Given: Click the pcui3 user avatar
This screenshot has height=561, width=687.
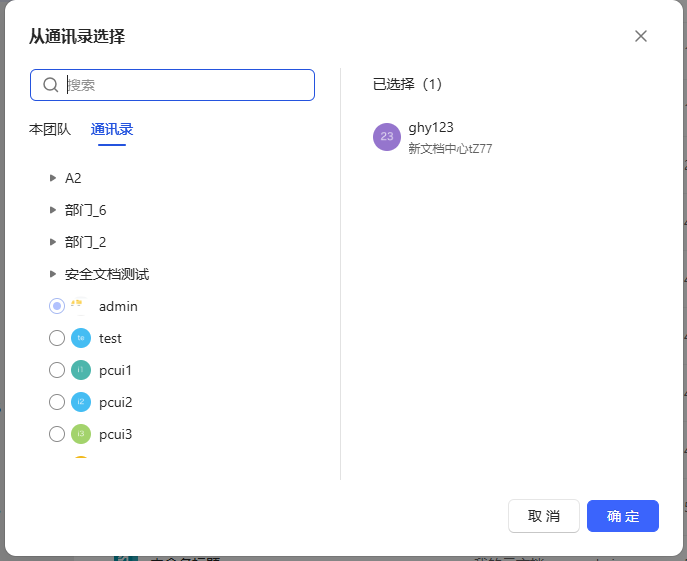Looking at the screenshot, I should (x=81, y=434).
